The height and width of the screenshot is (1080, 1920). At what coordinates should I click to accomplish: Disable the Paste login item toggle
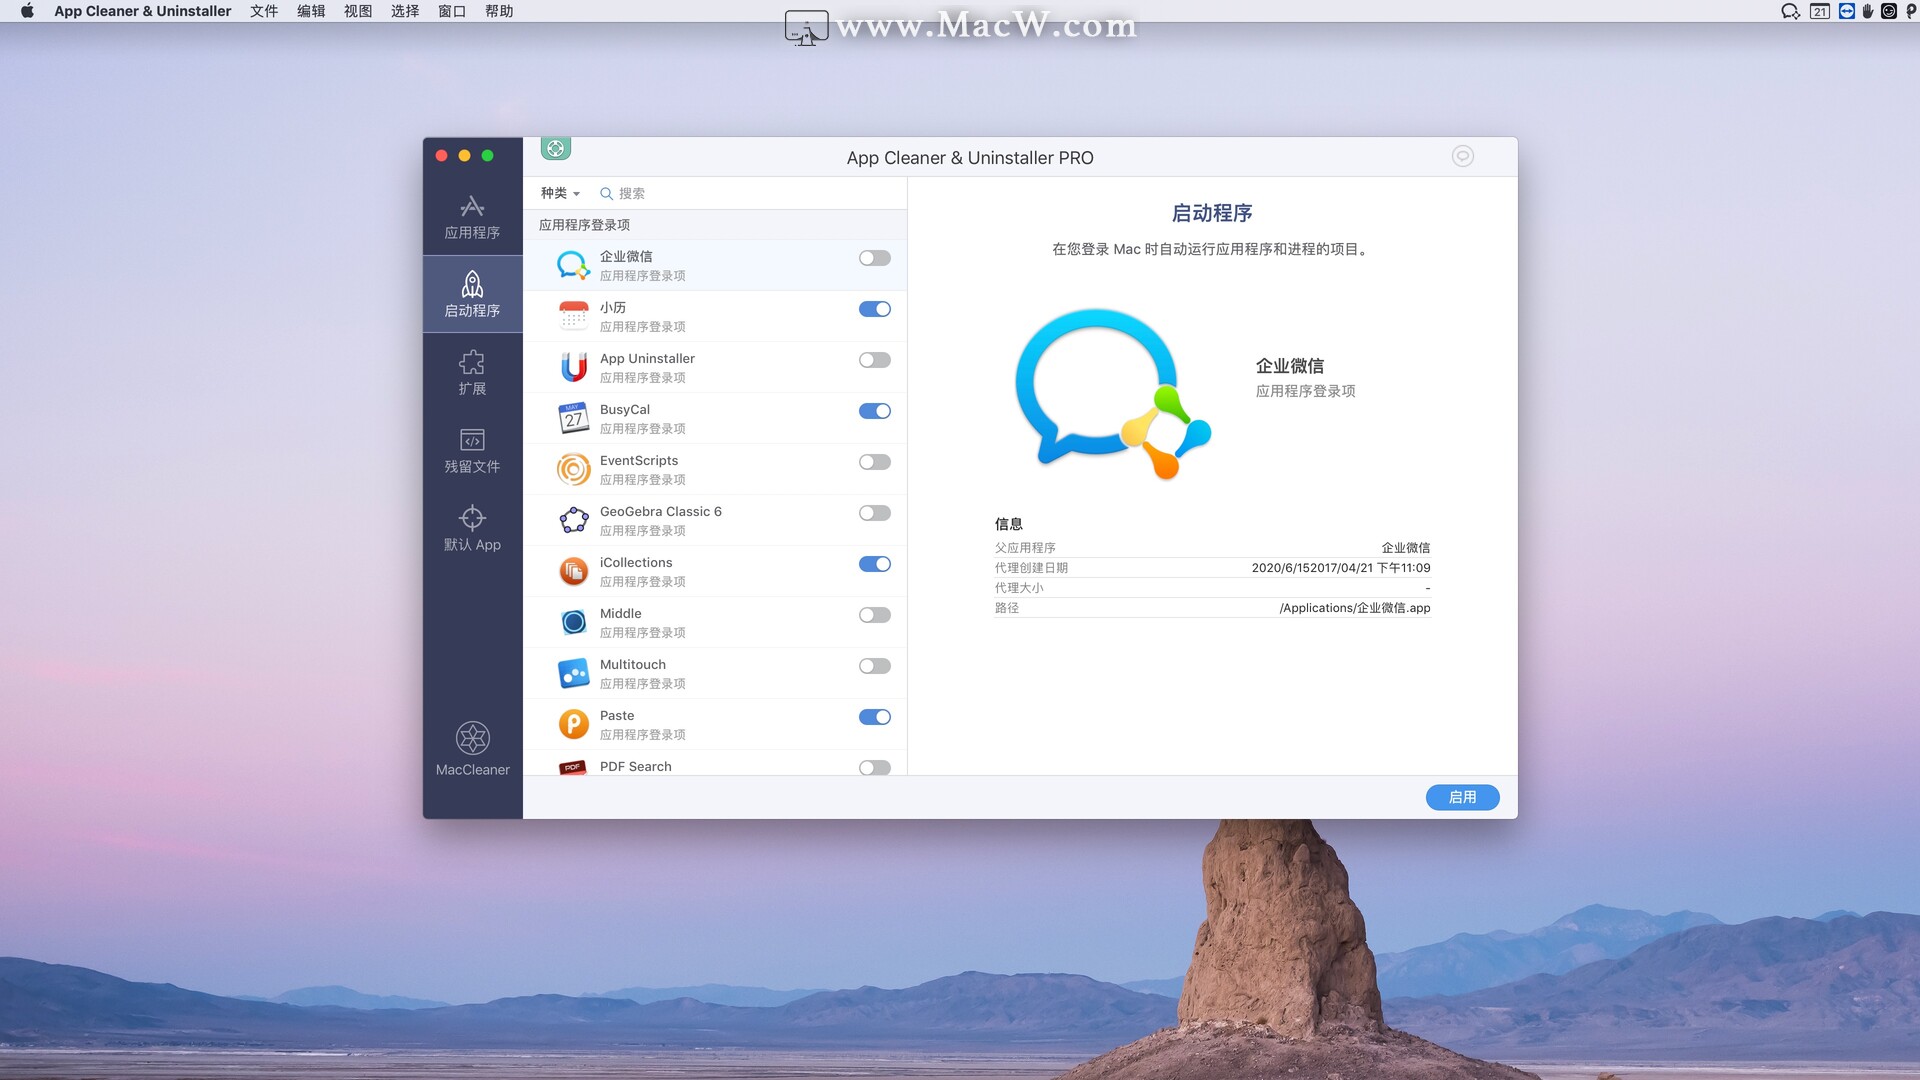click(874, 717)
